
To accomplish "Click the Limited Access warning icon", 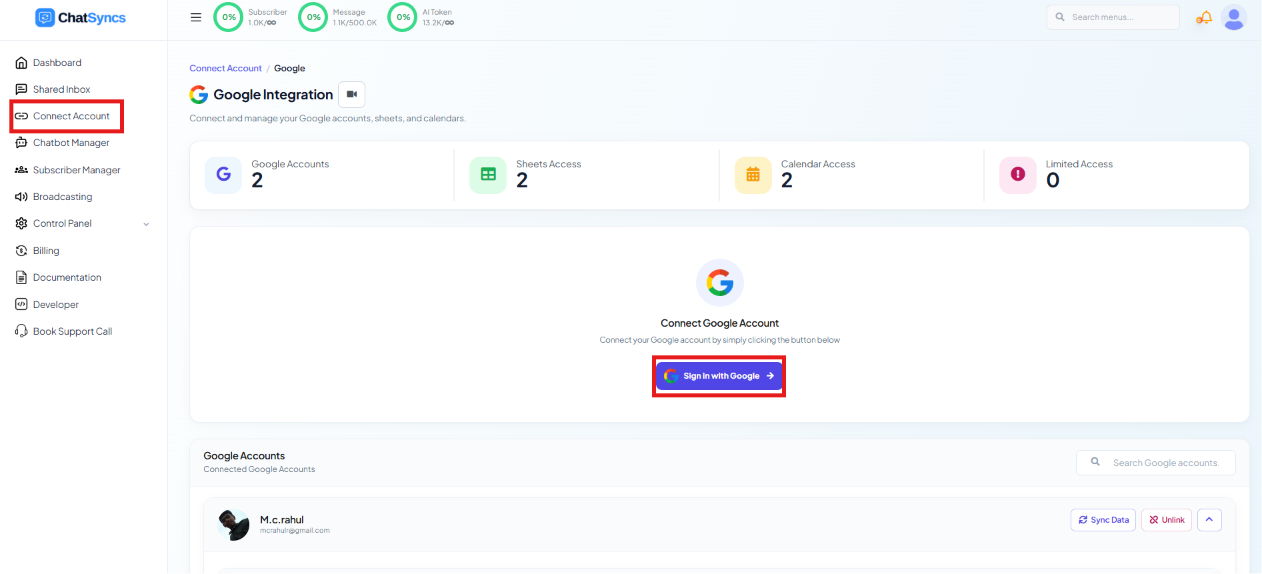I will pyautogui.click(x=1018, y=174).
